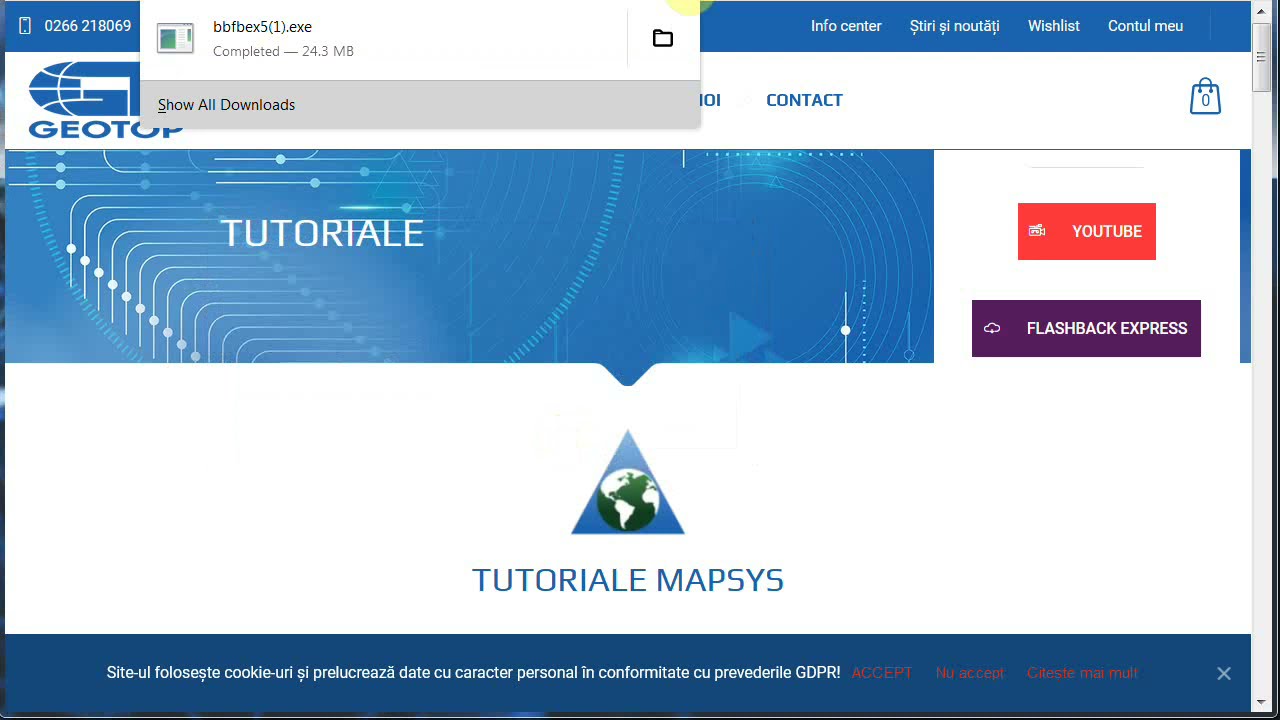Open Contul meu link
The height and width of the screenshot is (720, 1280).
tap(1145, 26)
